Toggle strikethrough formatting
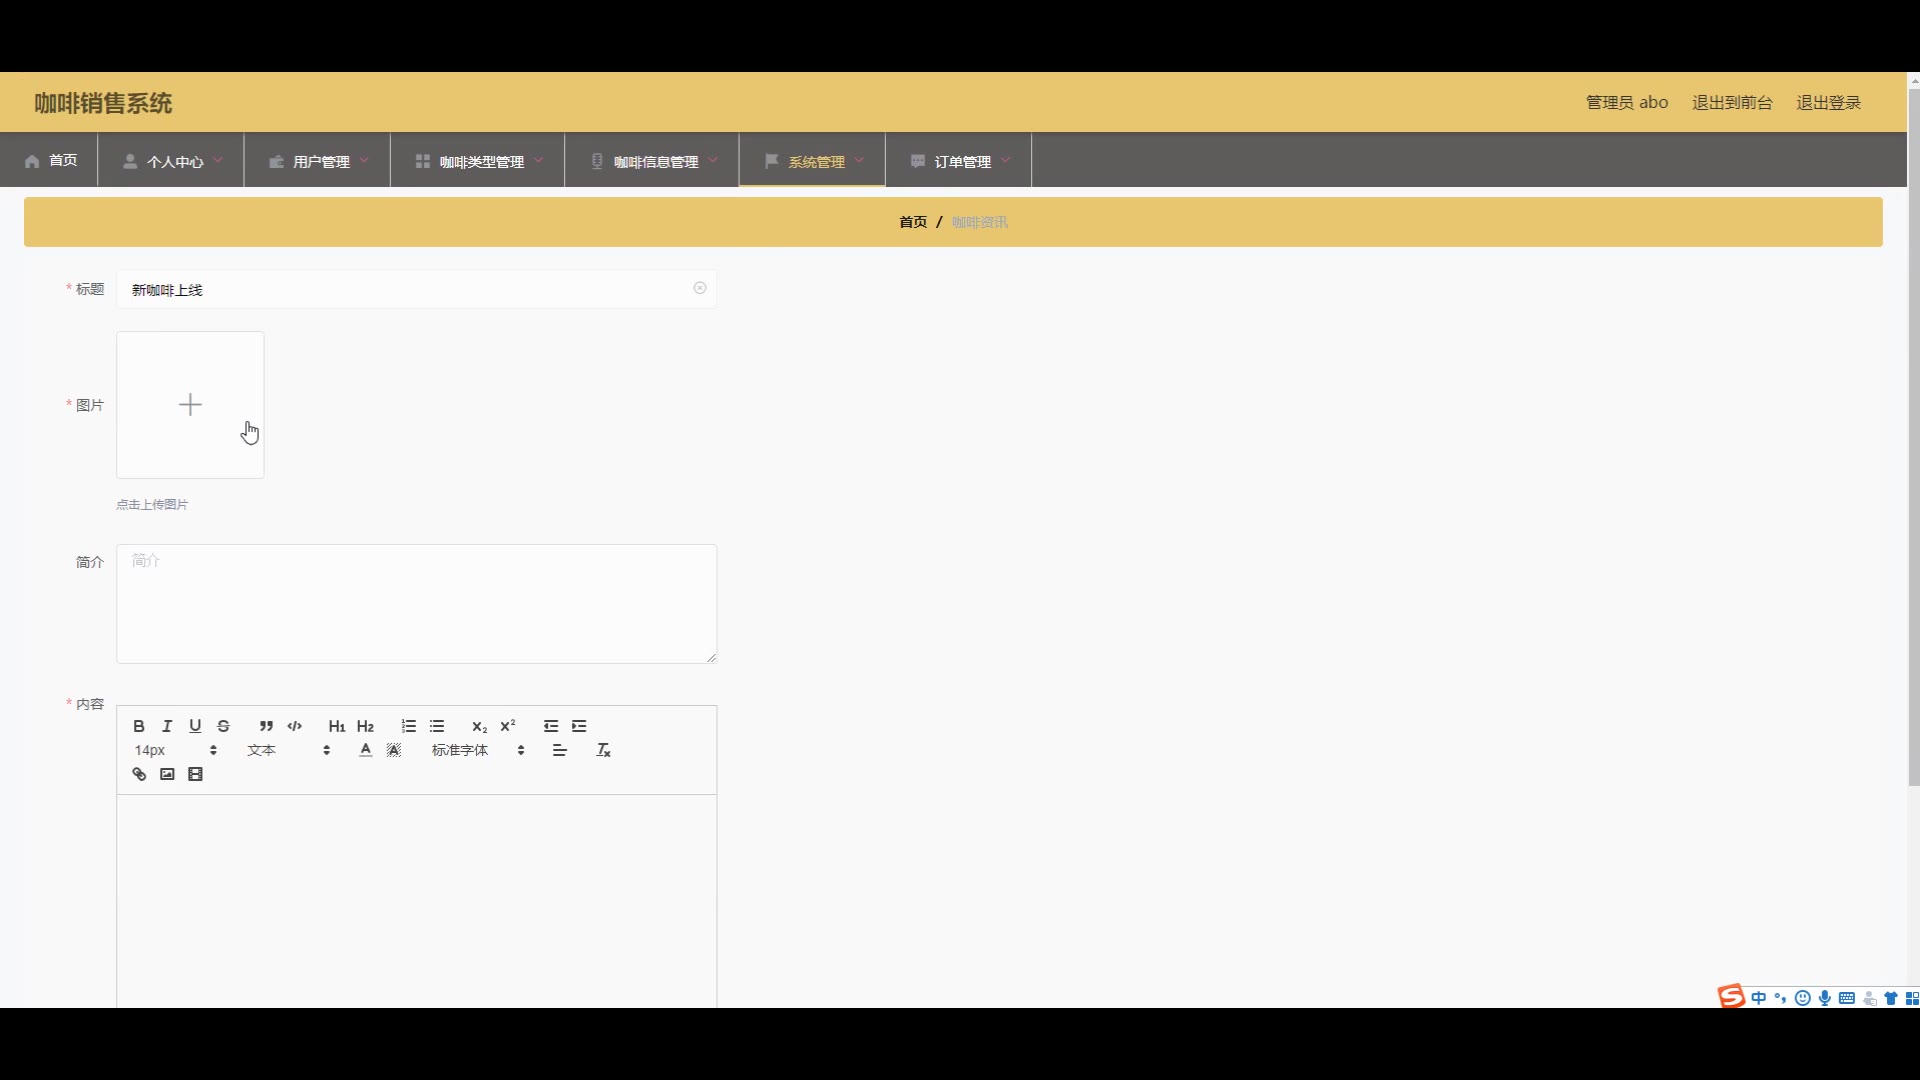 pyautogui.click(x=224, y=726)
